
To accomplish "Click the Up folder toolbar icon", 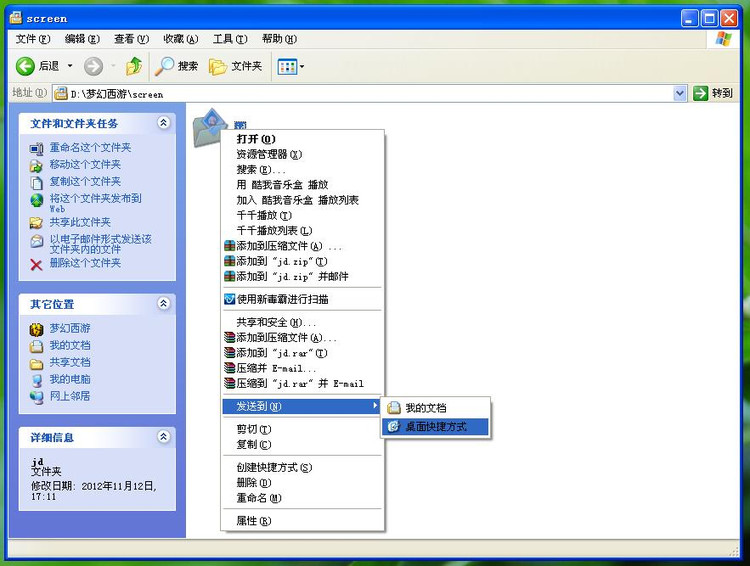I will (x=134, y=66).
